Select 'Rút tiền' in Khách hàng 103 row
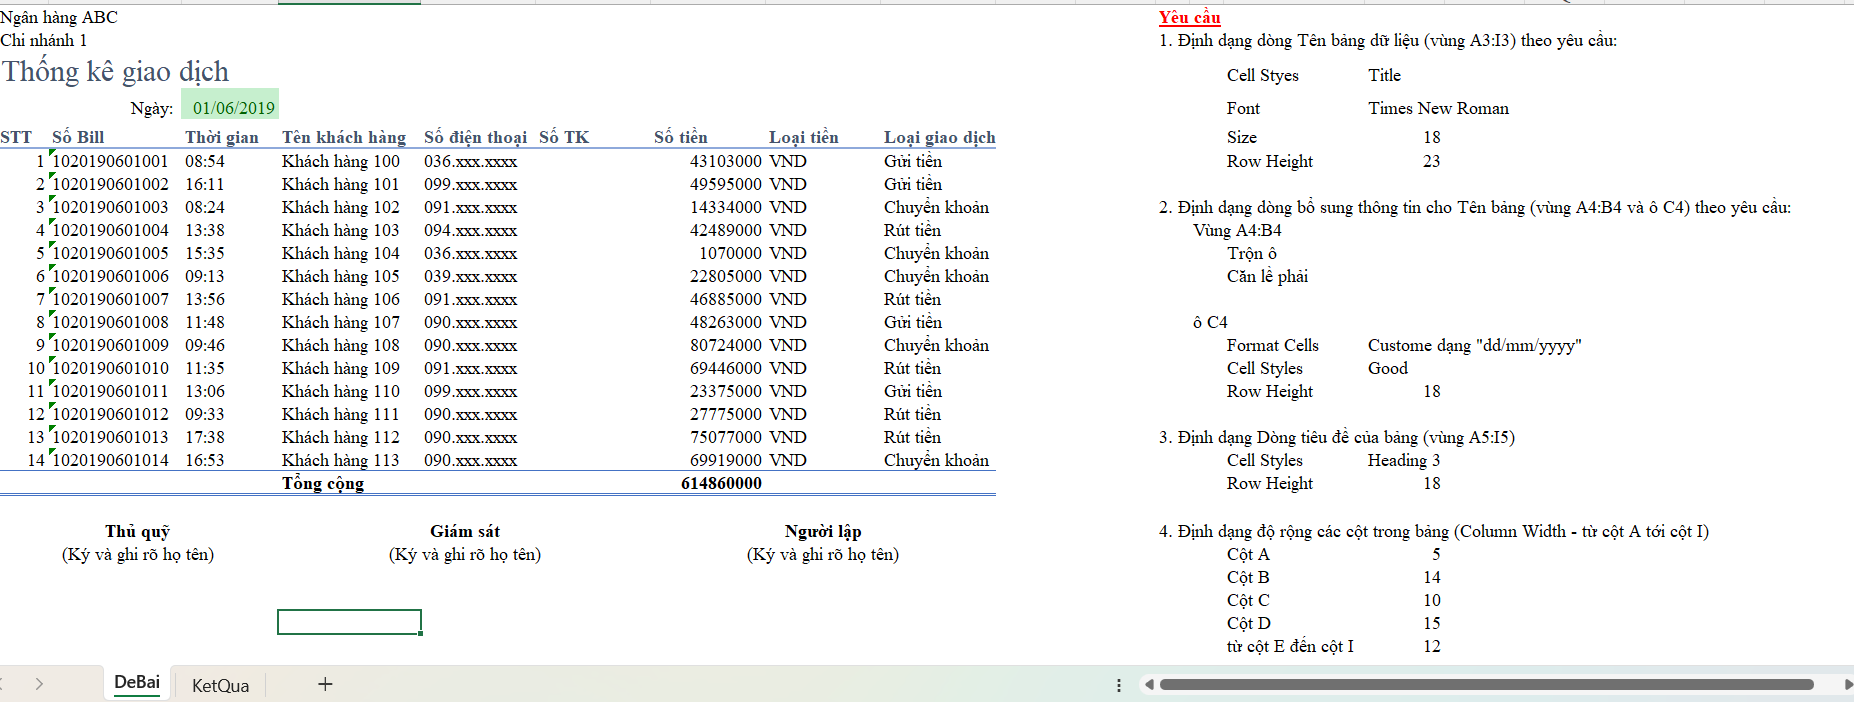The height and width of the screenshot is (702, 1854). pyautogui.click(x=912, y=230)
